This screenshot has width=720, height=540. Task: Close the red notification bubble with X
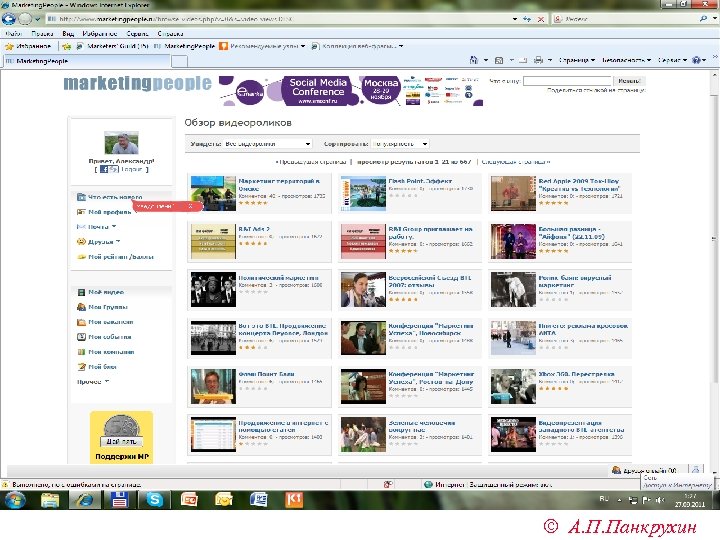pos(191,206)
